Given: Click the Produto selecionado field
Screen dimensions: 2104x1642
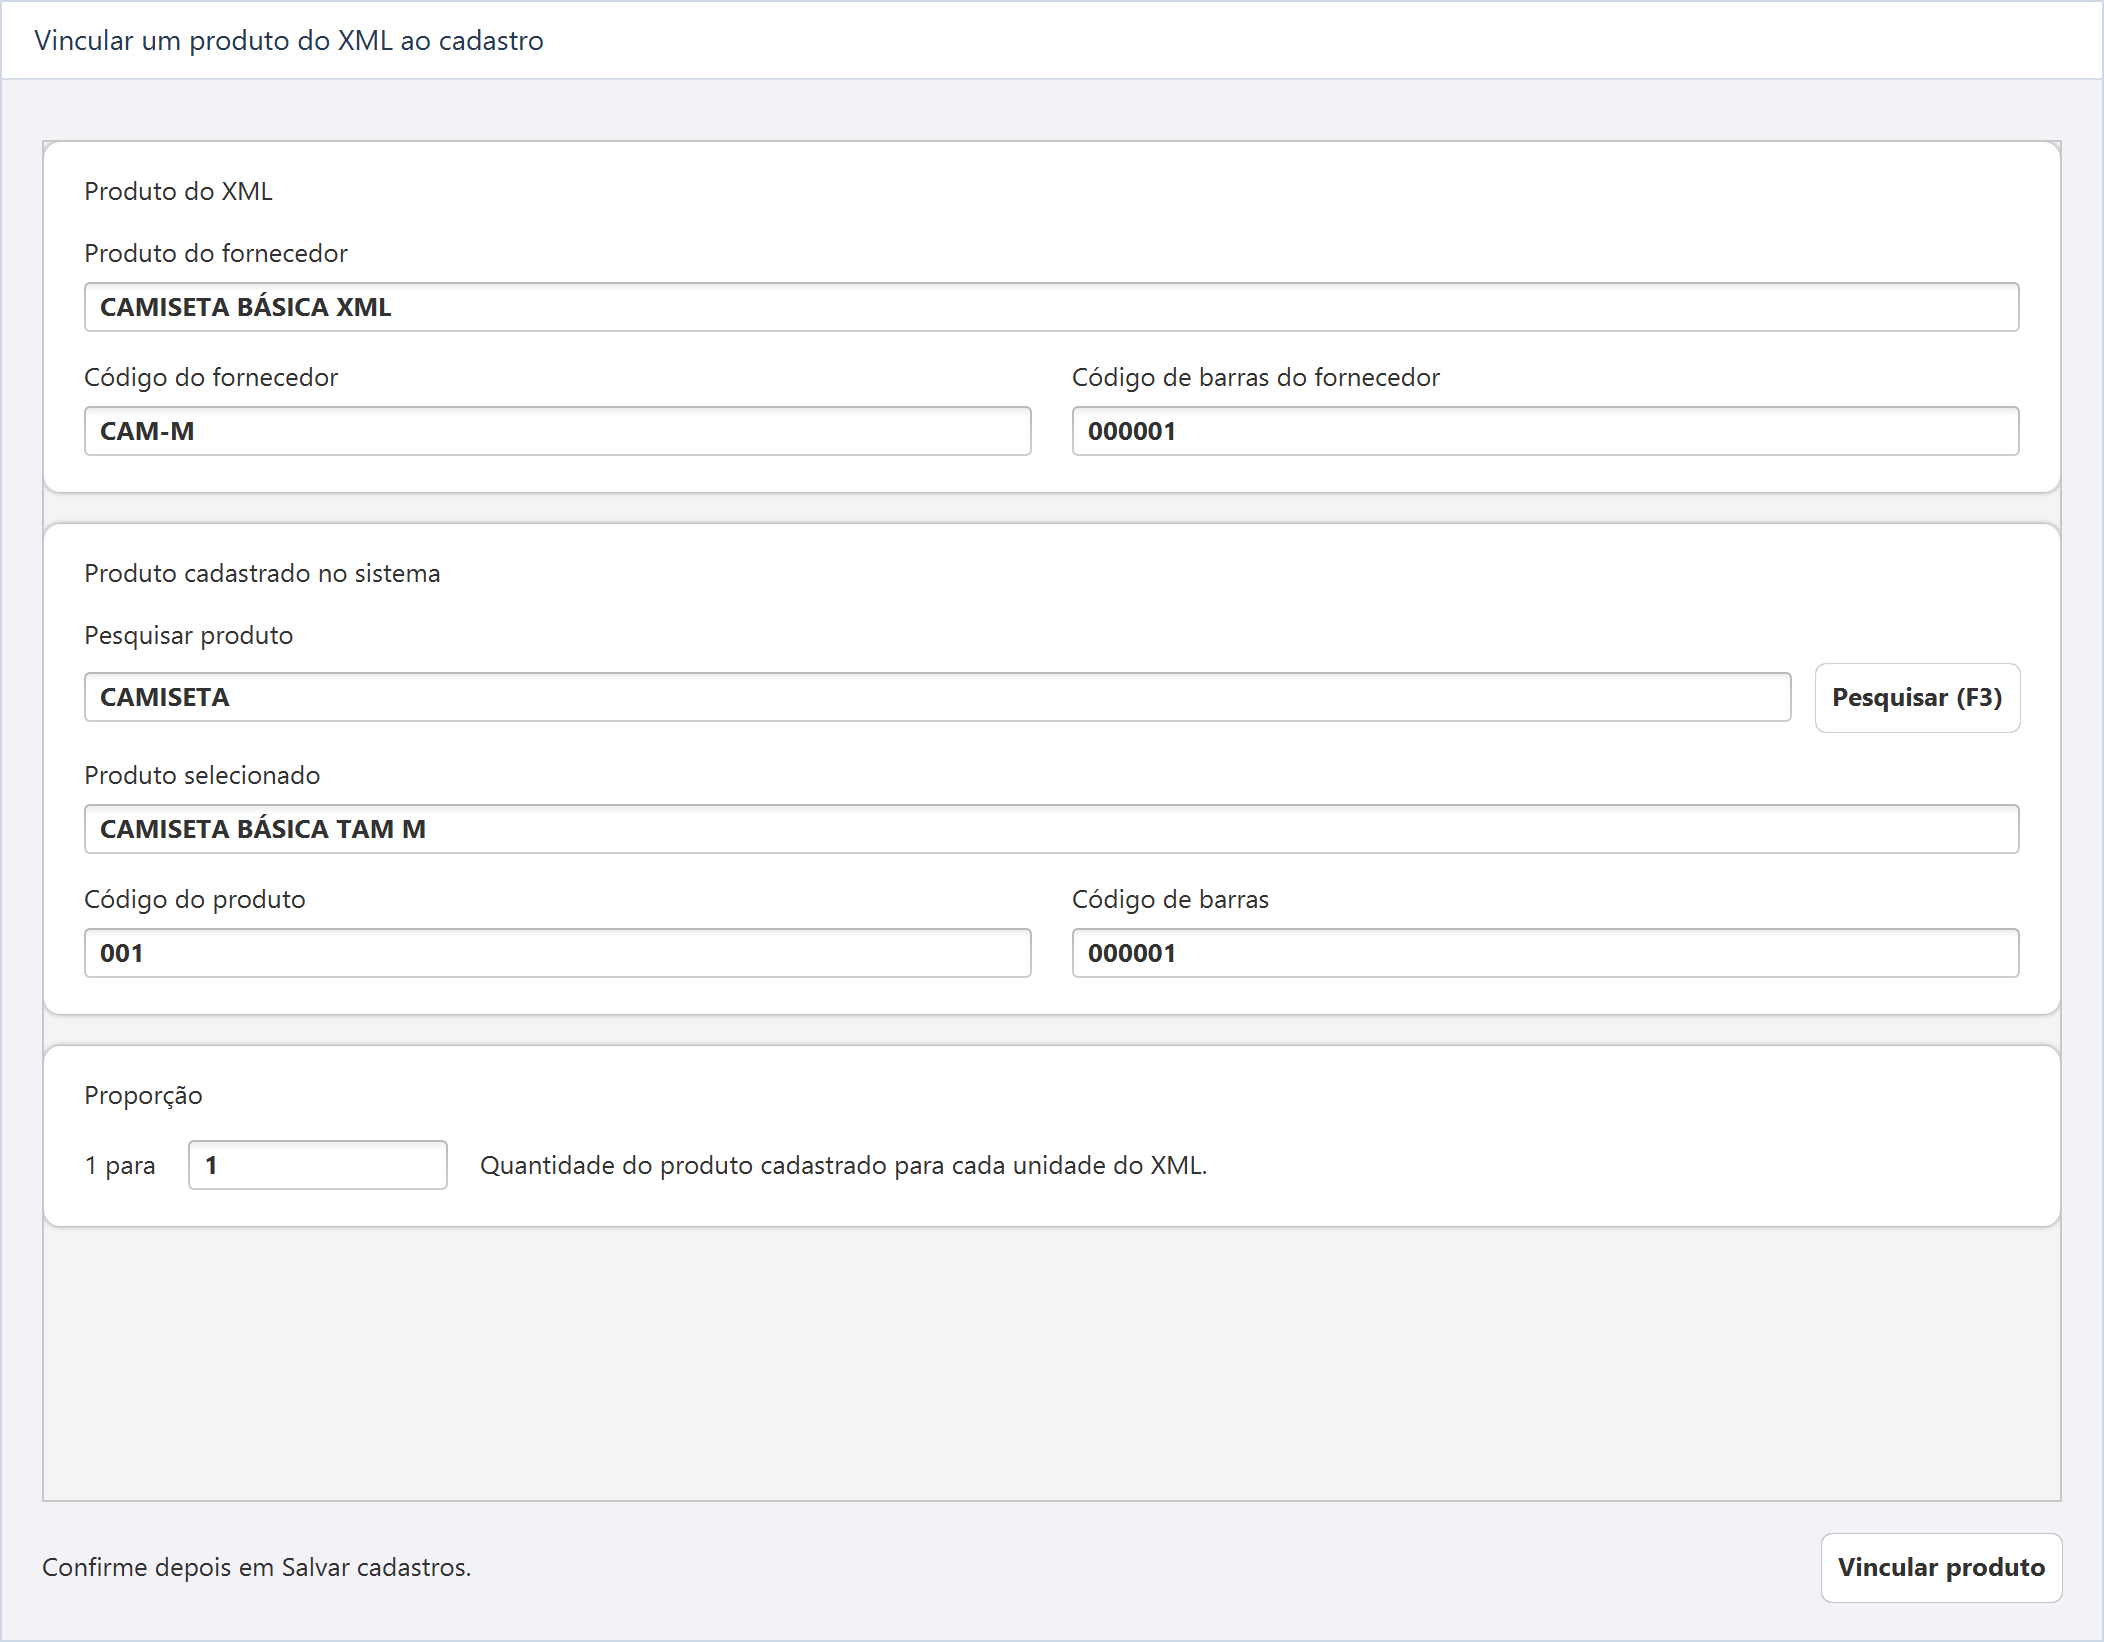Looking at the screenshot, I should [x=1051, y=829].
